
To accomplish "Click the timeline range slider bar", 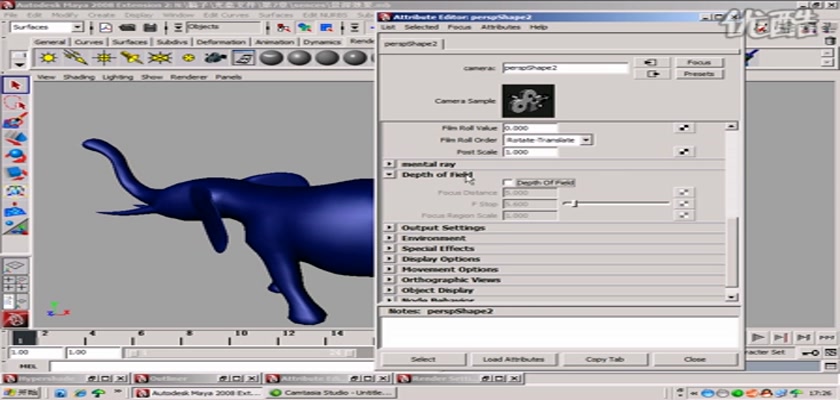I will tap(240, 352).
